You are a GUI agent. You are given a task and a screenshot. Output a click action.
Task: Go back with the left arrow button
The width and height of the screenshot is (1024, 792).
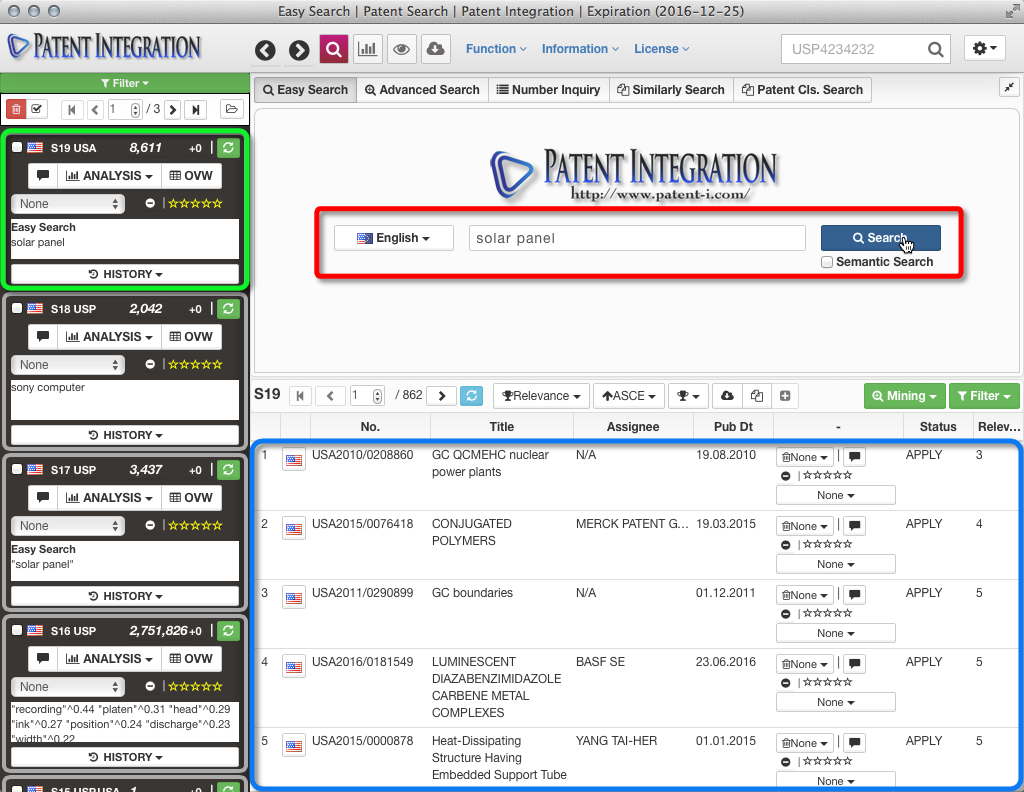[x=265, y=50]
